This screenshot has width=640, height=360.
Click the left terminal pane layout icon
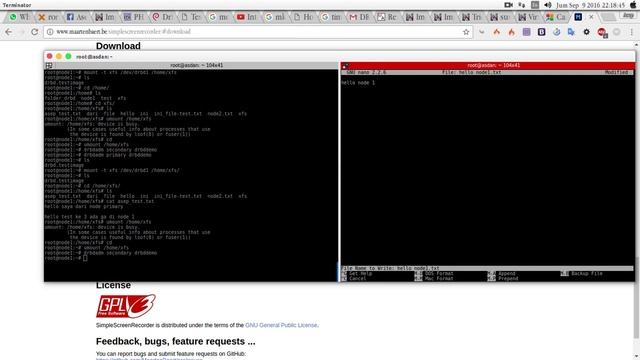49,65
